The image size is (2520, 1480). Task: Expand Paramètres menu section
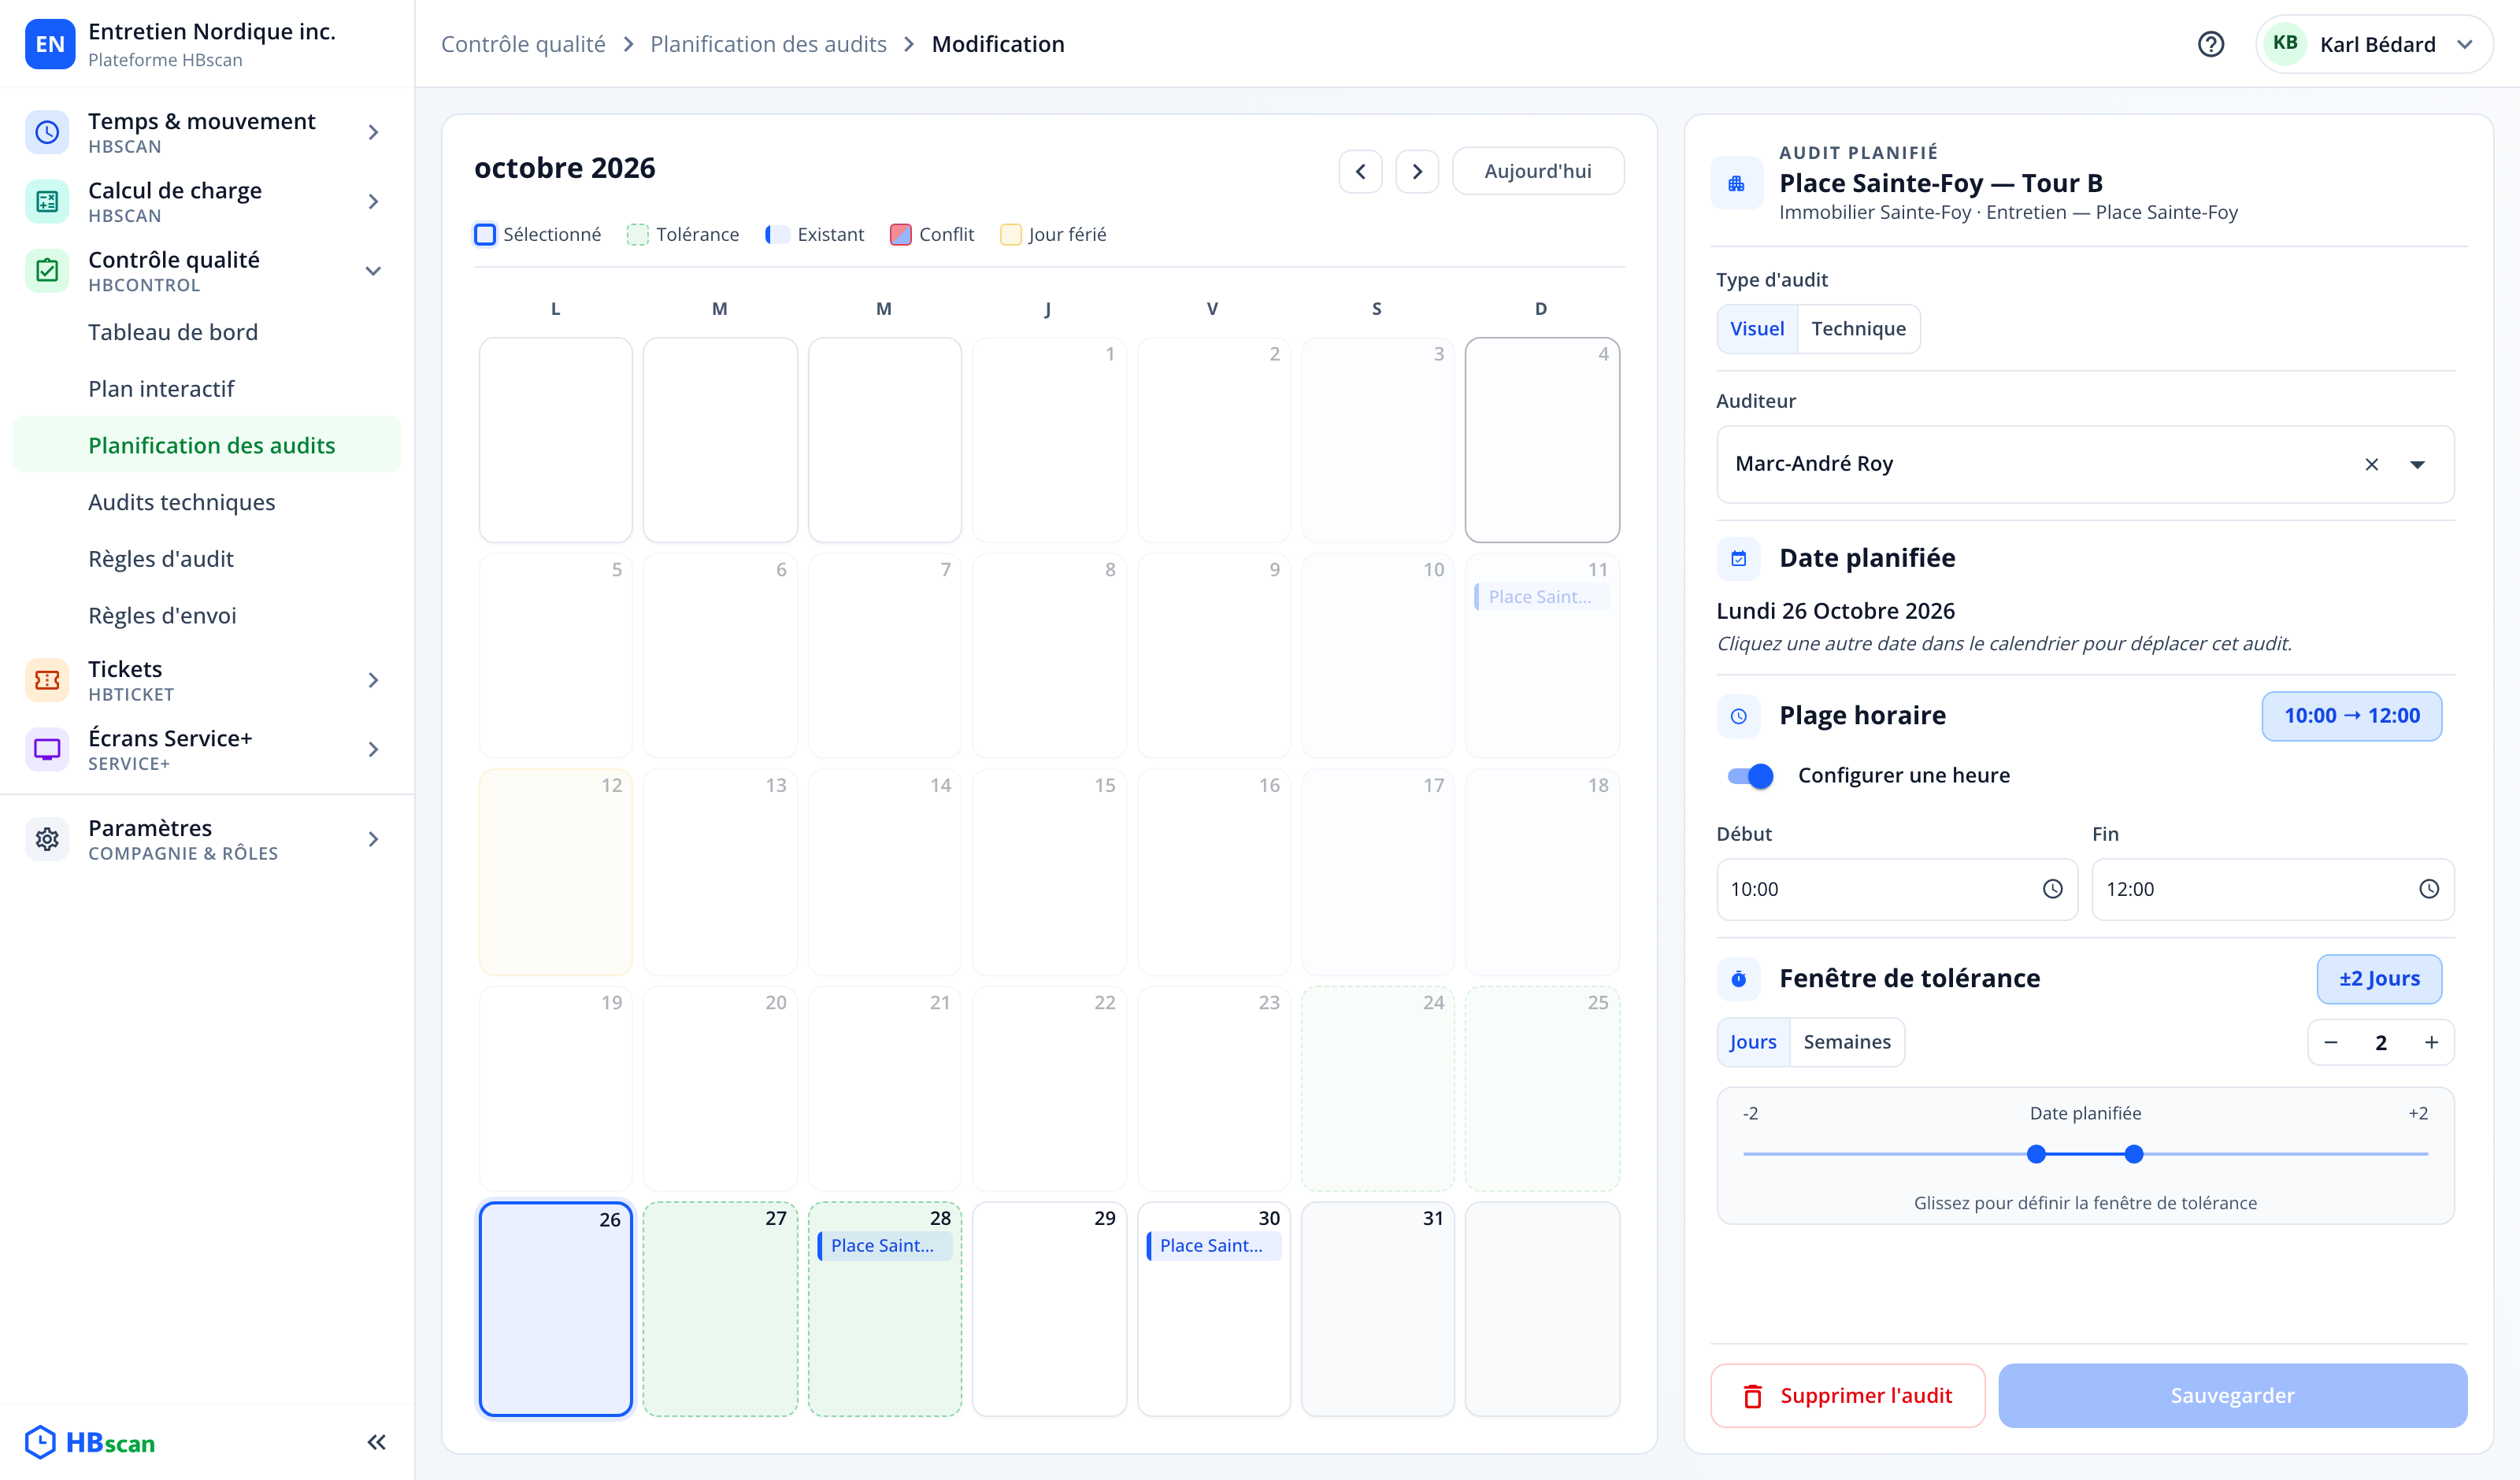[x=373, y=839]
